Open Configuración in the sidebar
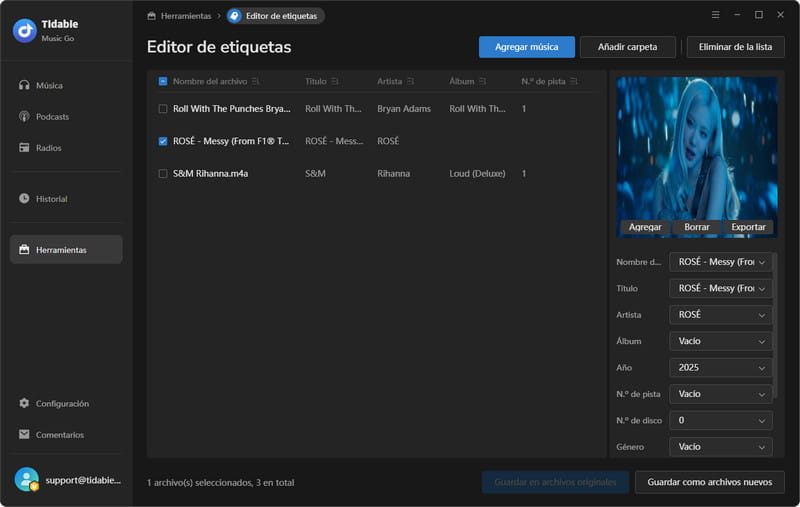Image resolution: width=800 pixels, height=507 pixels. [x=66, y=403]
